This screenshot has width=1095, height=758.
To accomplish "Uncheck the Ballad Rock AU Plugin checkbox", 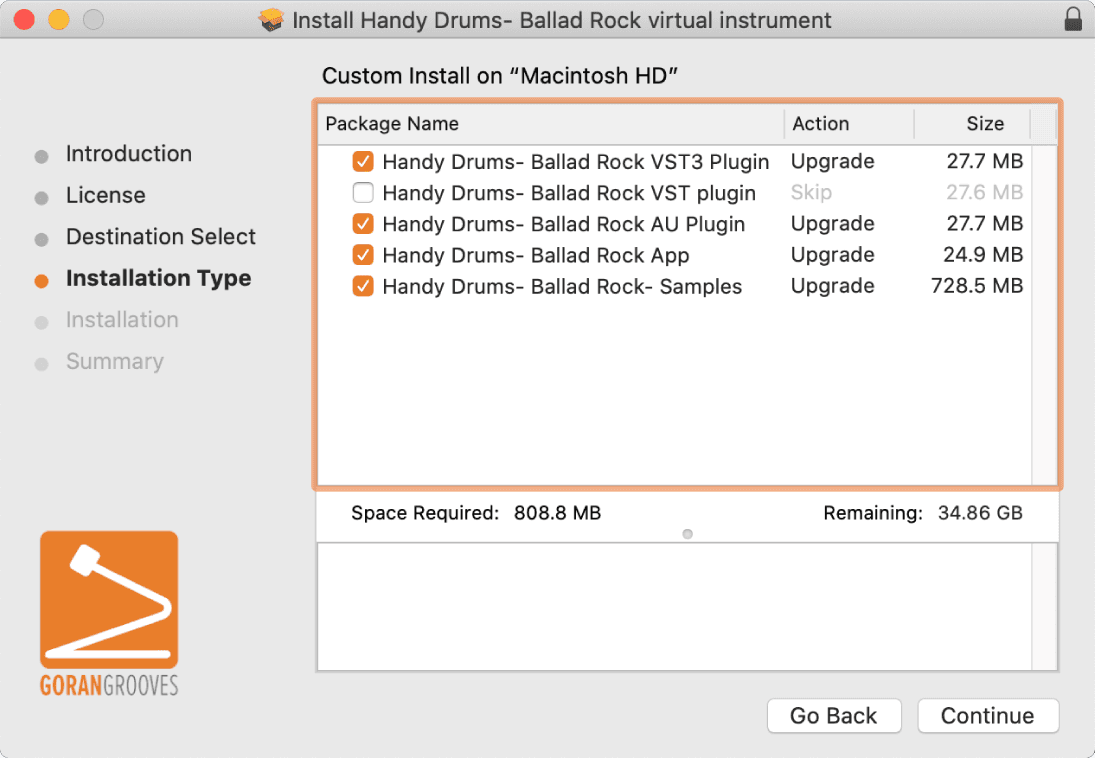I will (x=362, y=224).
